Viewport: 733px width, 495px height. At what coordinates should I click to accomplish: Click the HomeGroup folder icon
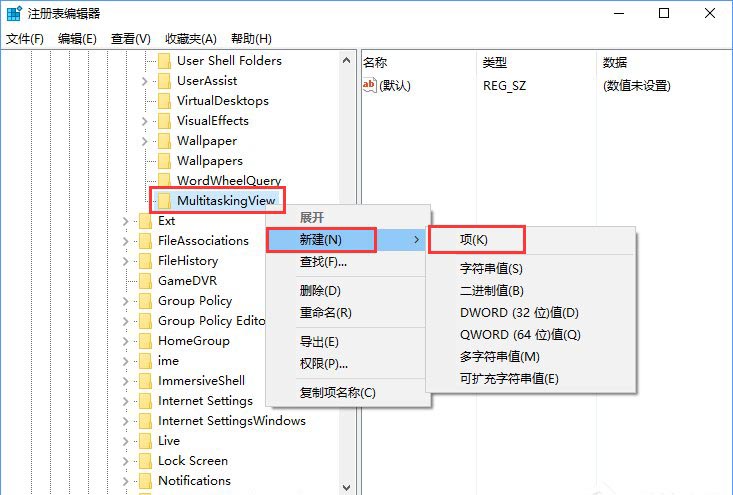pyautogui.click(x=145, y=341)
